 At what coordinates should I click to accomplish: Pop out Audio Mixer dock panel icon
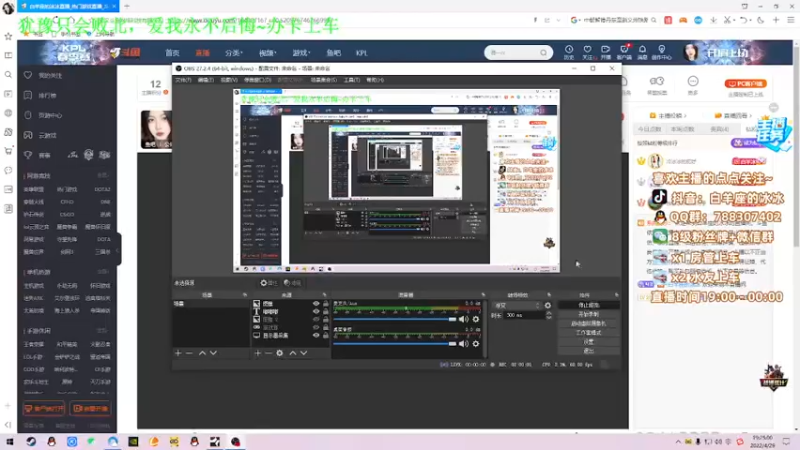point(483,295)
